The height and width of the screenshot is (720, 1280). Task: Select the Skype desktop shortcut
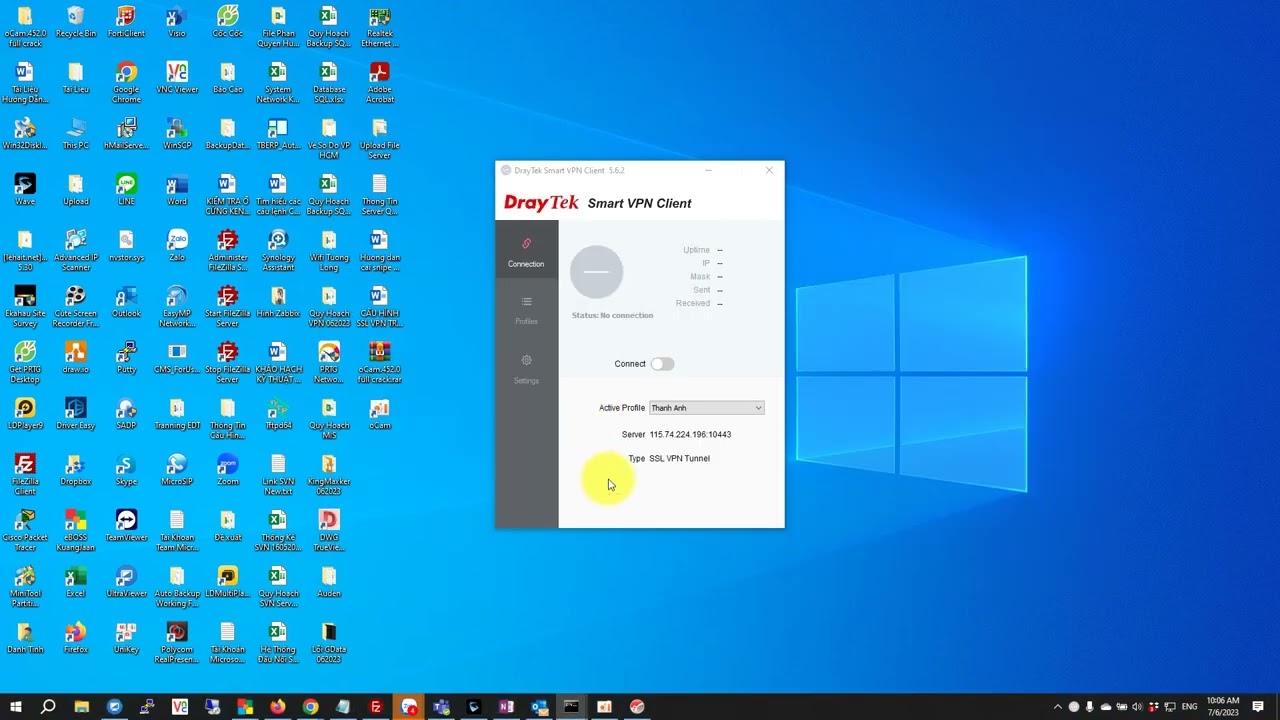tap(126, 470)
